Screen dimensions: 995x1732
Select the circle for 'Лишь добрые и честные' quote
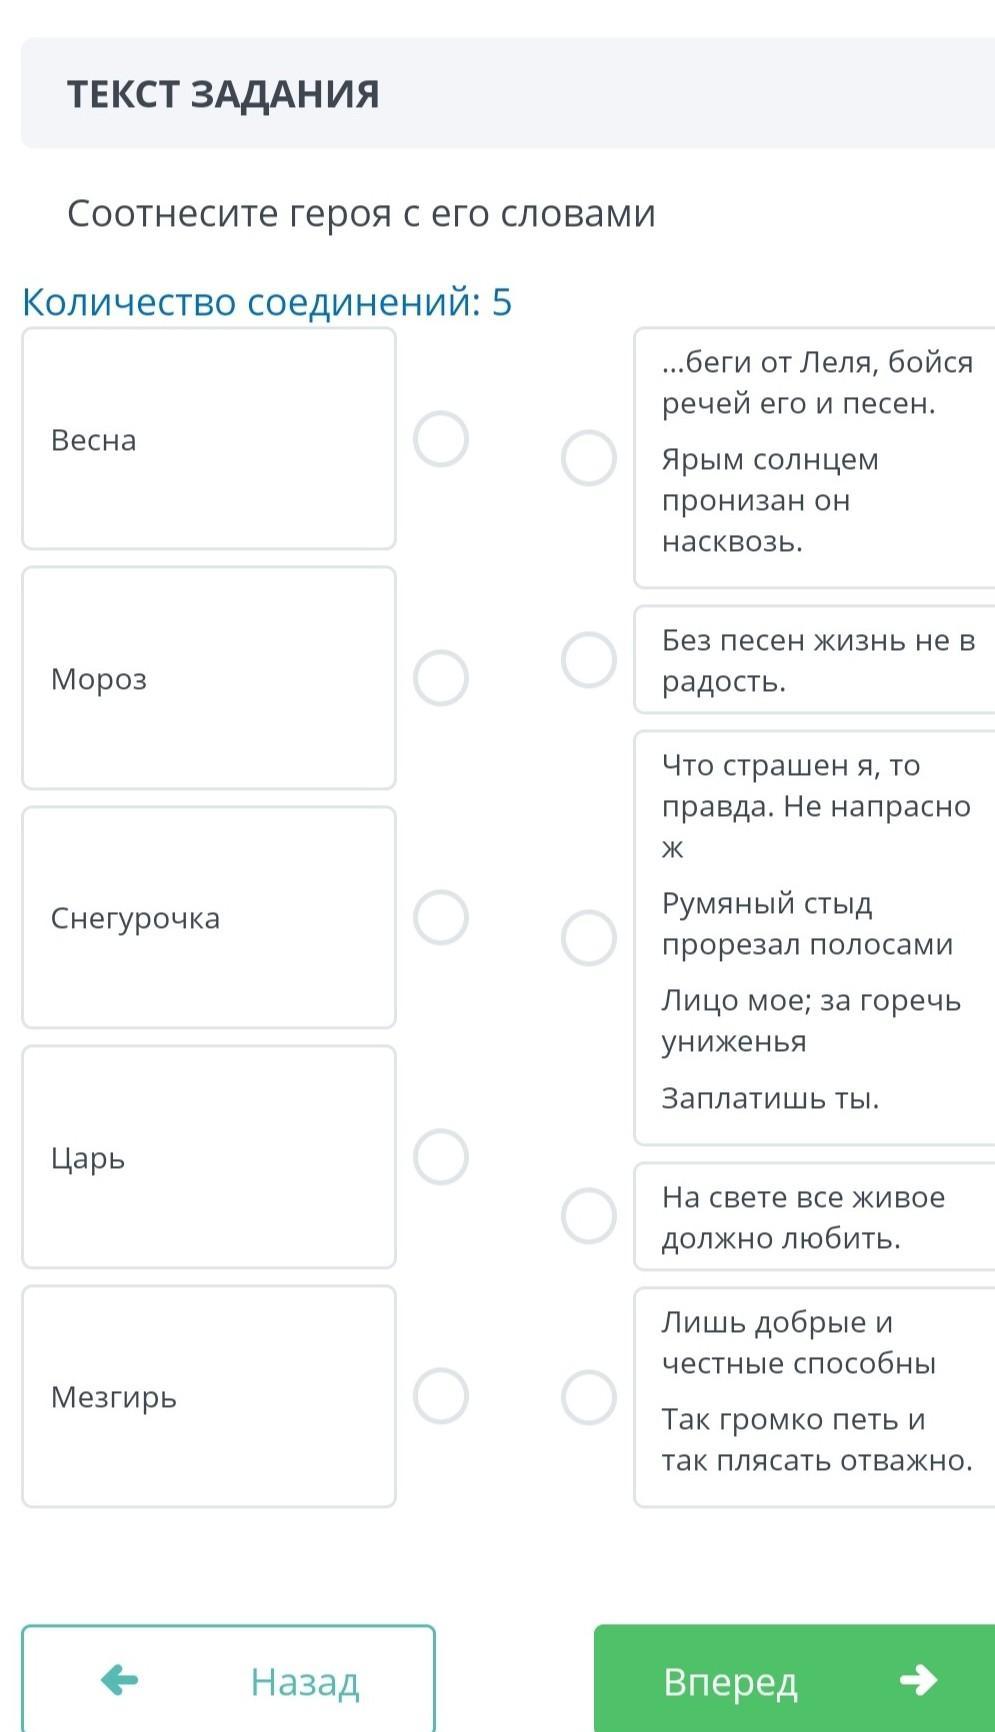pyautogui.click(x=588, y=1397)
